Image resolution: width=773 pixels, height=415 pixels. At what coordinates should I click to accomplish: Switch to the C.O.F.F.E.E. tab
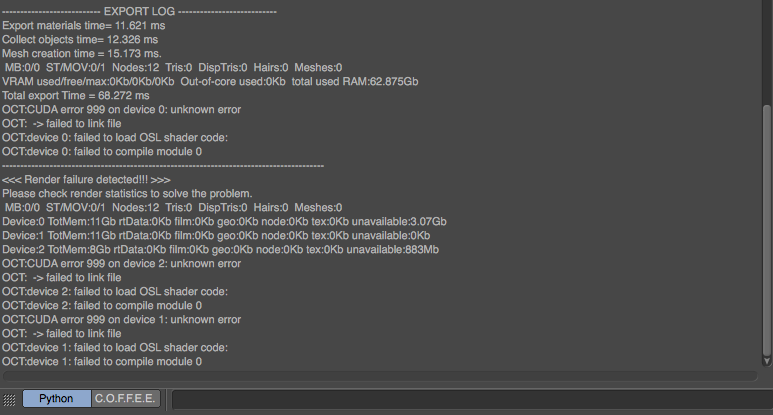[x=125, y=398]
